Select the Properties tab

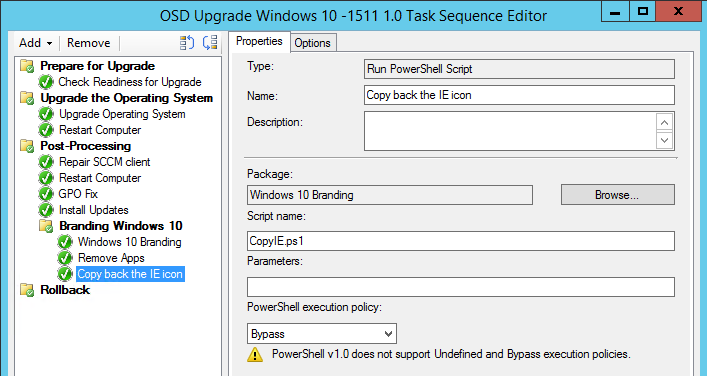(x=259, y=41)
